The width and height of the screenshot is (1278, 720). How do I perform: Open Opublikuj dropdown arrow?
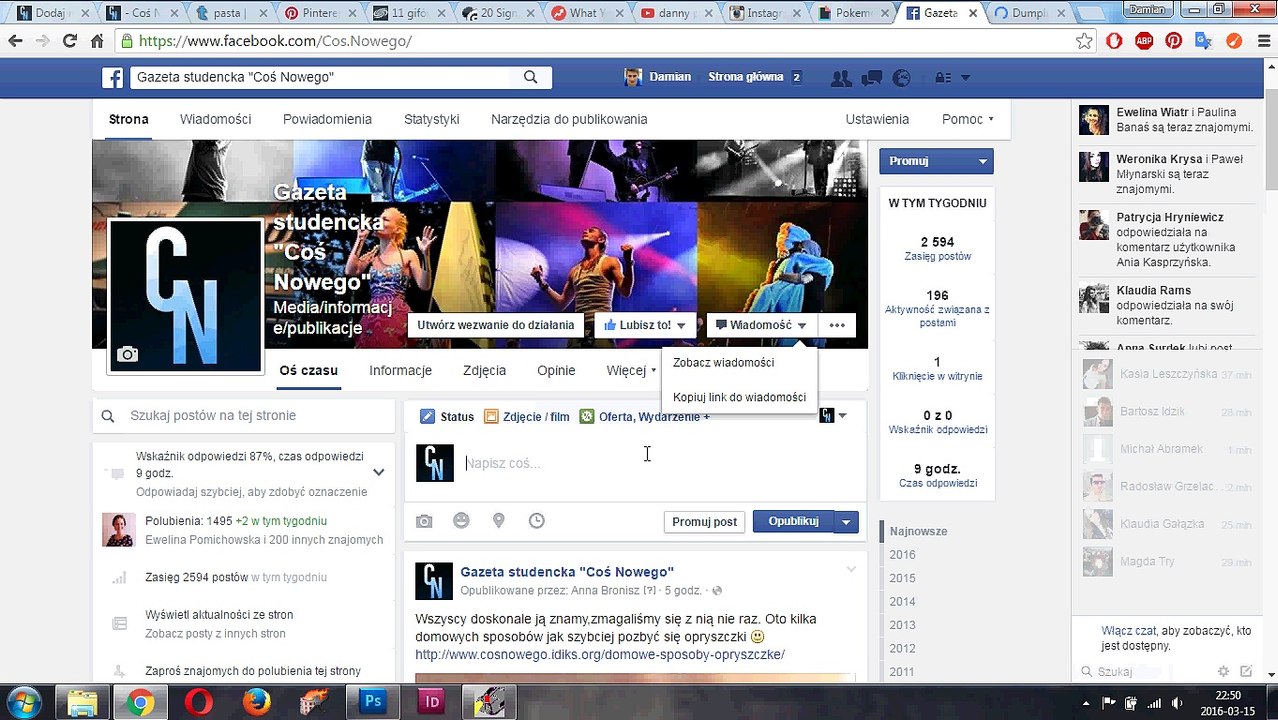pyautogui.click(x=846, y=522)
